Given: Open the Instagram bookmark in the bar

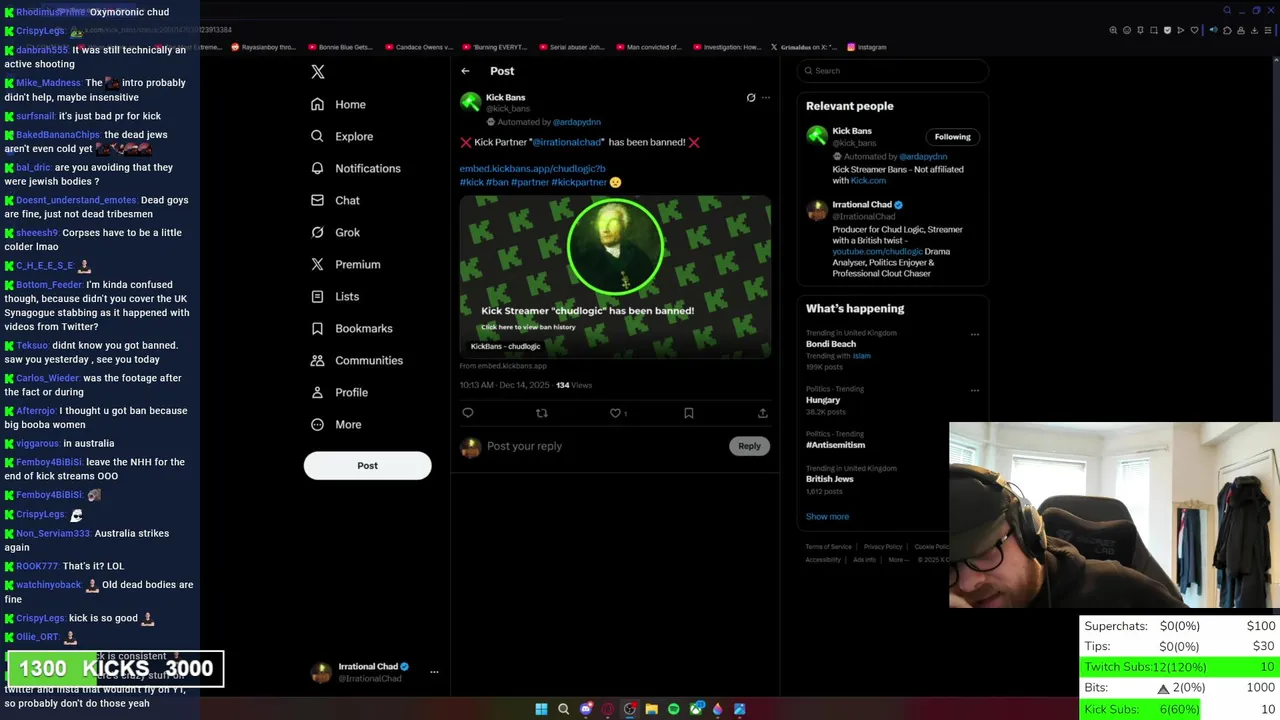Looking at the screenshot, I should coord(866,47).
